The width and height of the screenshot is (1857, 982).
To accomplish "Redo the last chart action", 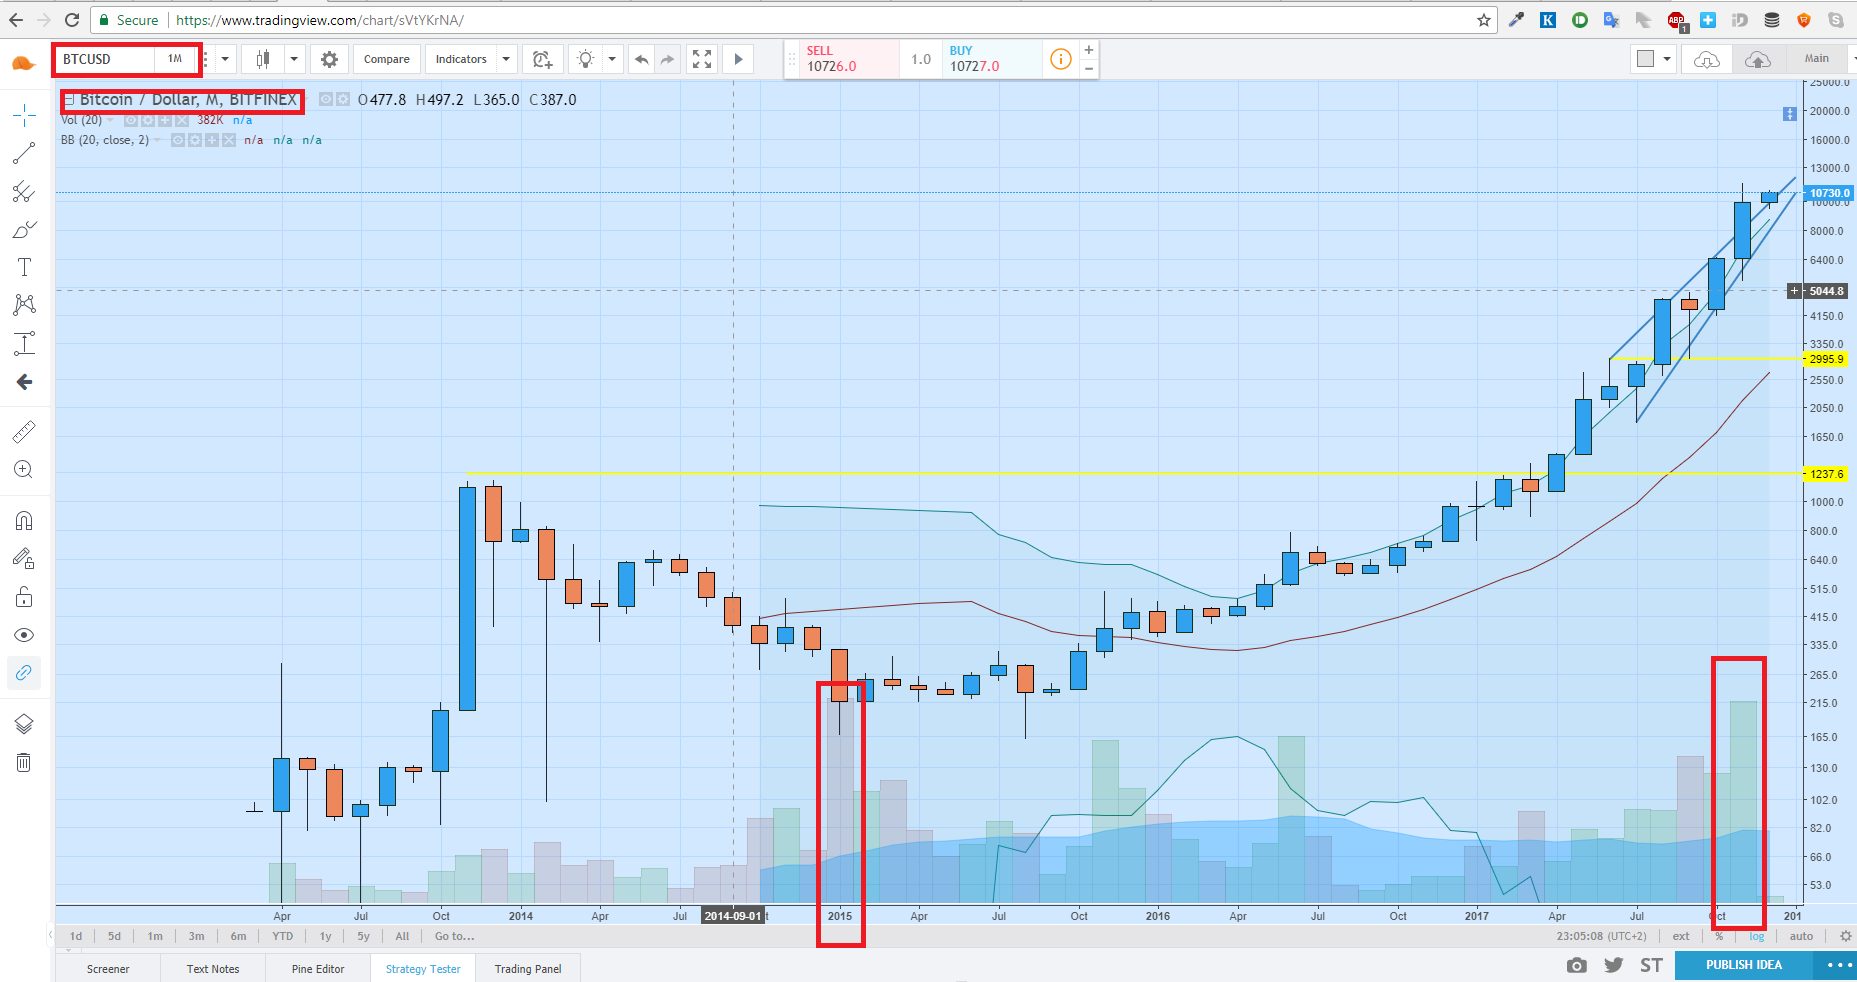I will 667,59.
